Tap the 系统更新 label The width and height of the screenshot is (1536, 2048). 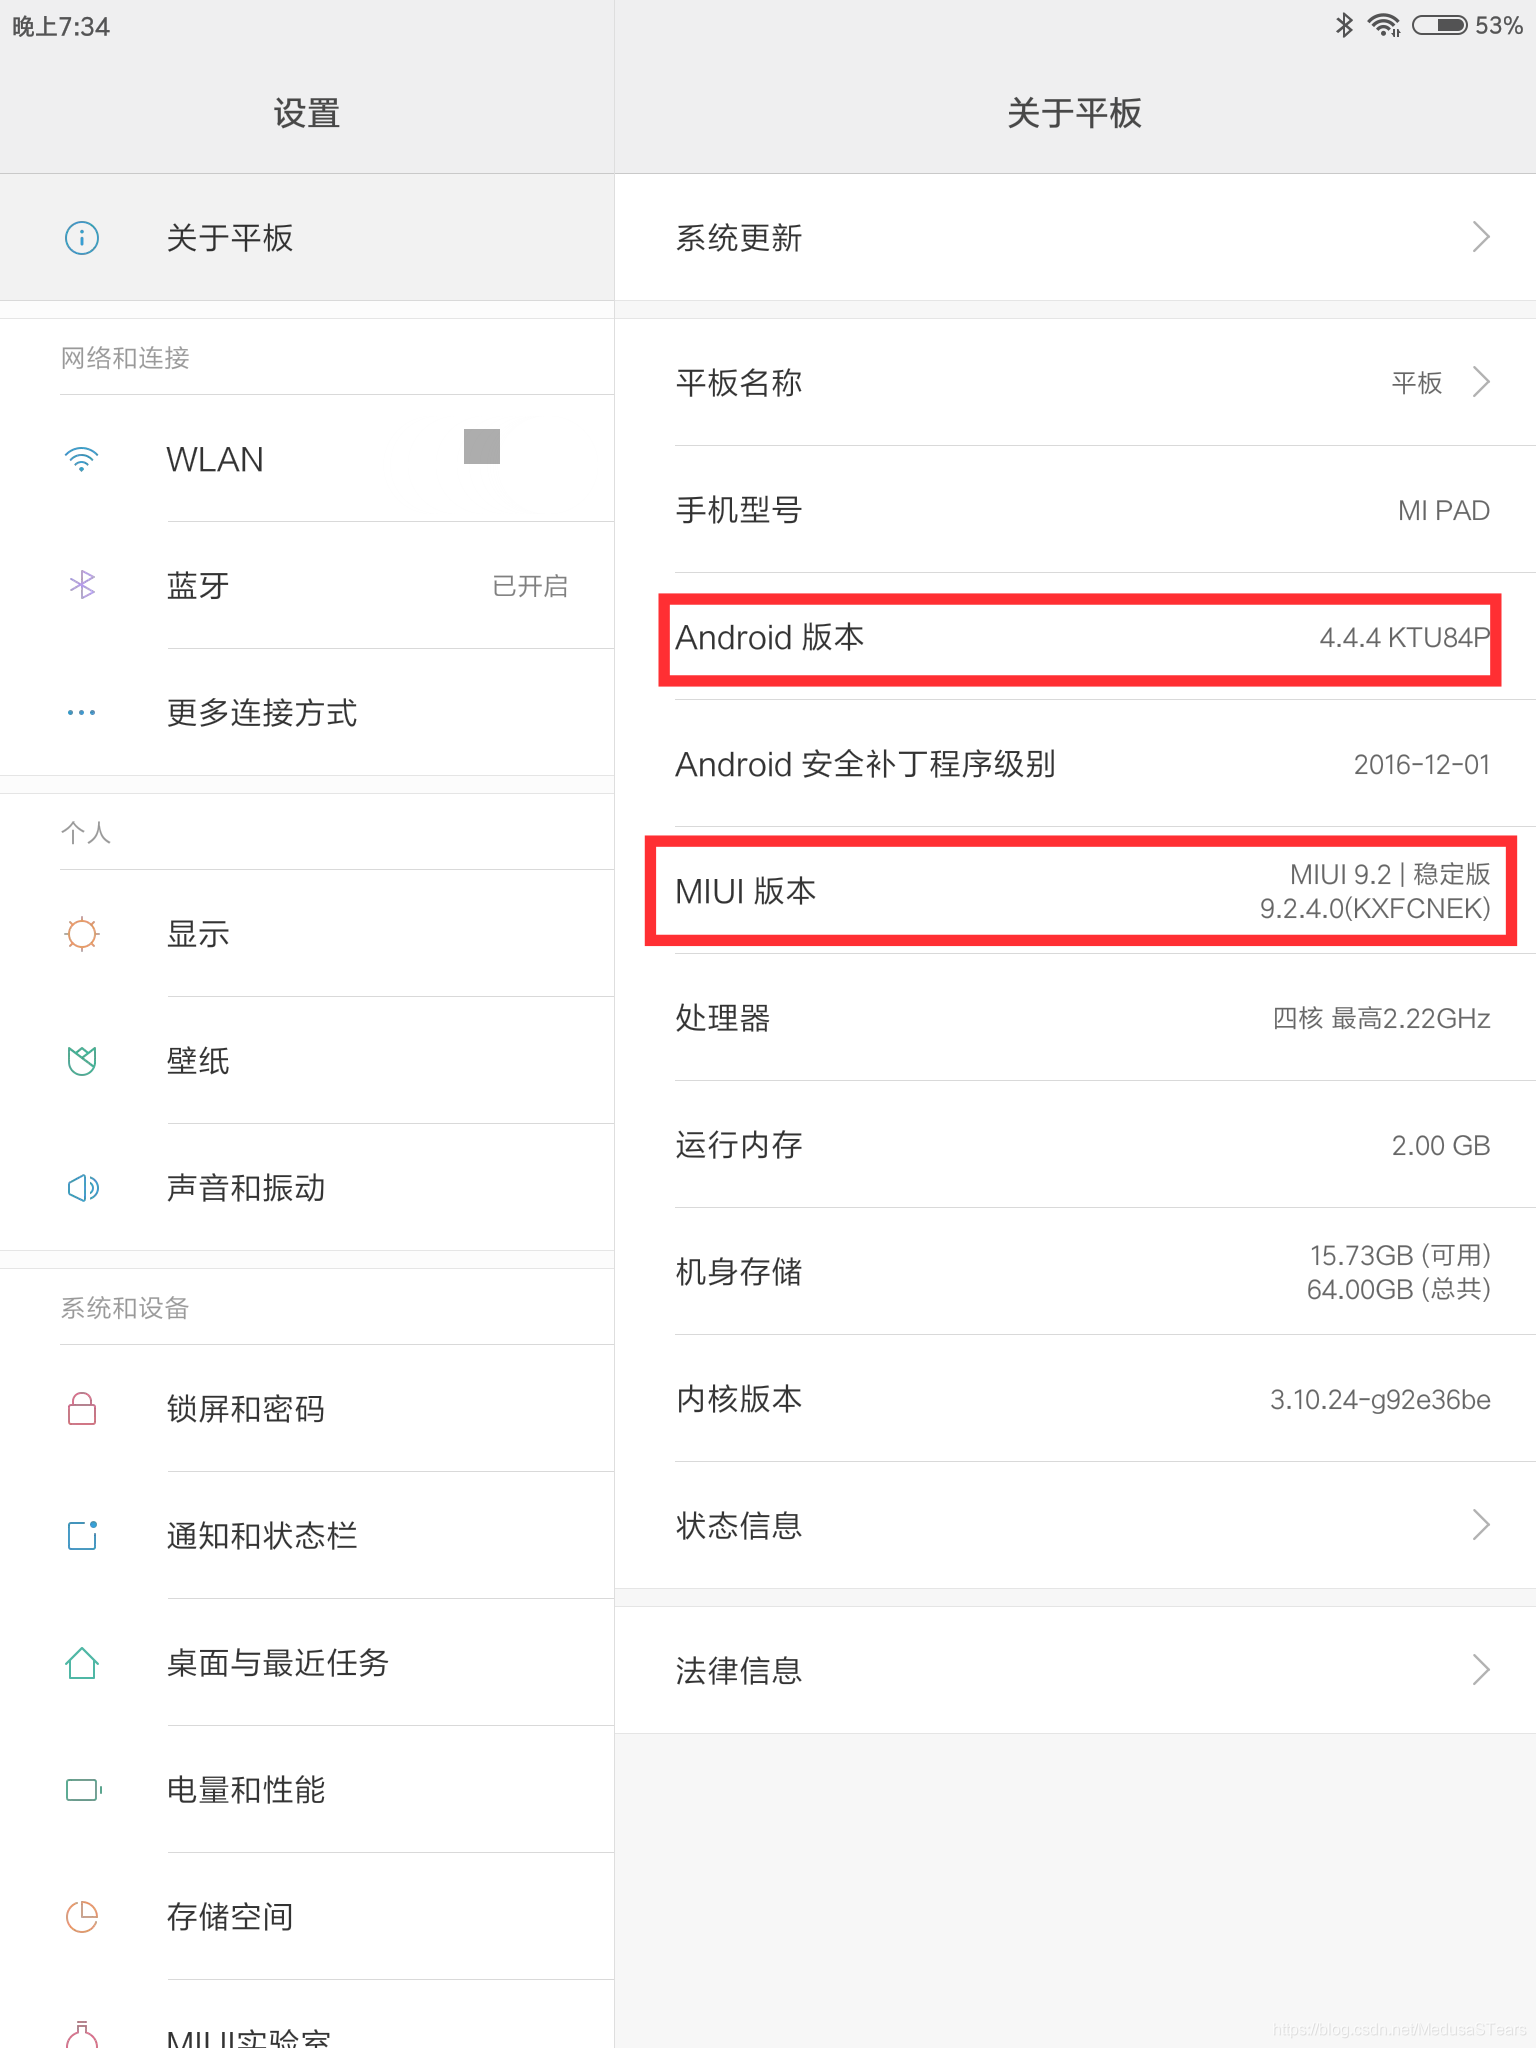click(x=739, y=238)
